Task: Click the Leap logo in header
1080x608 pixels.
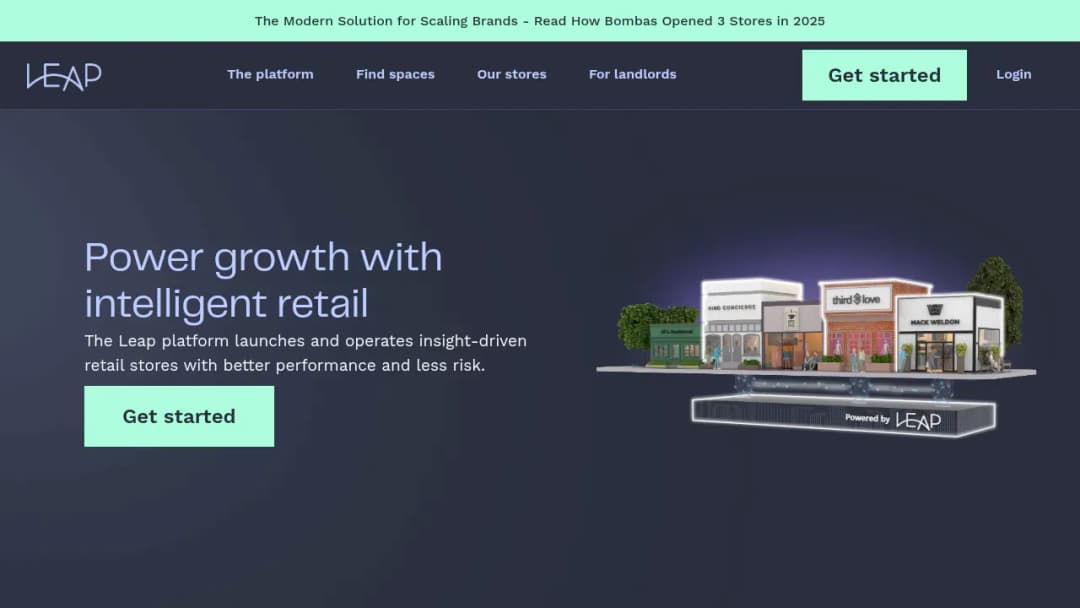Action: pyautogui.click(x=64, y=76)
